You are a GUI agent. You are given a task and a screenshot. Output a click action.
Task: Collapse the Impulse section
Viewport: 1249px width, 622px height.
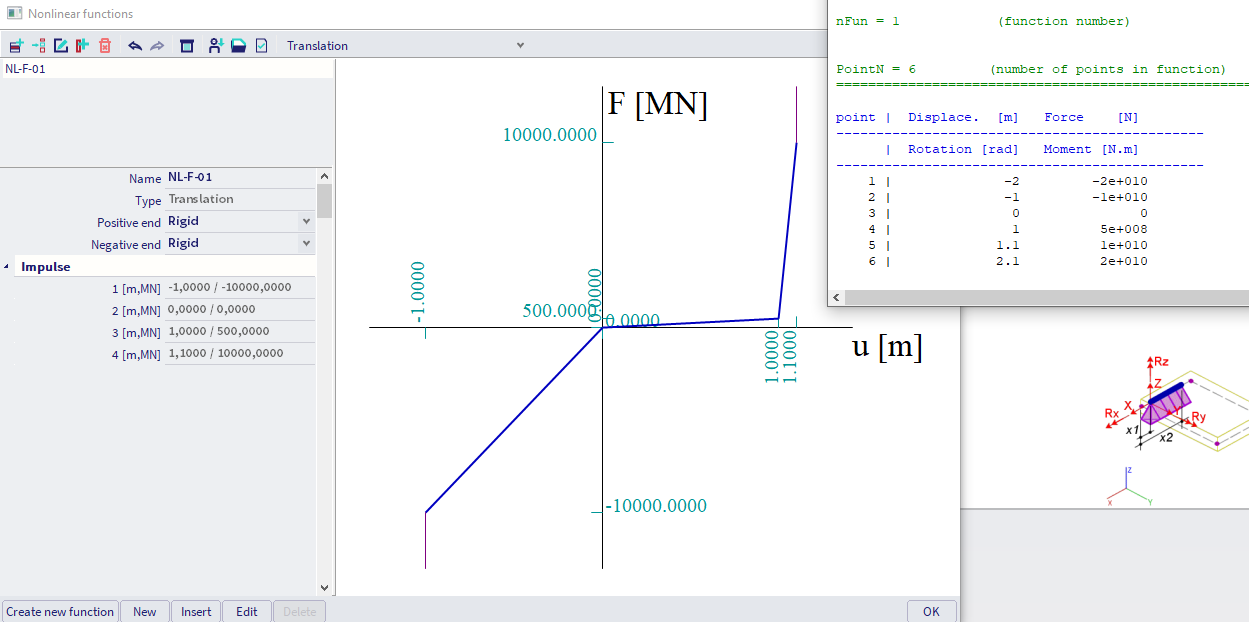pyautogui.click(x=9, y=267)
